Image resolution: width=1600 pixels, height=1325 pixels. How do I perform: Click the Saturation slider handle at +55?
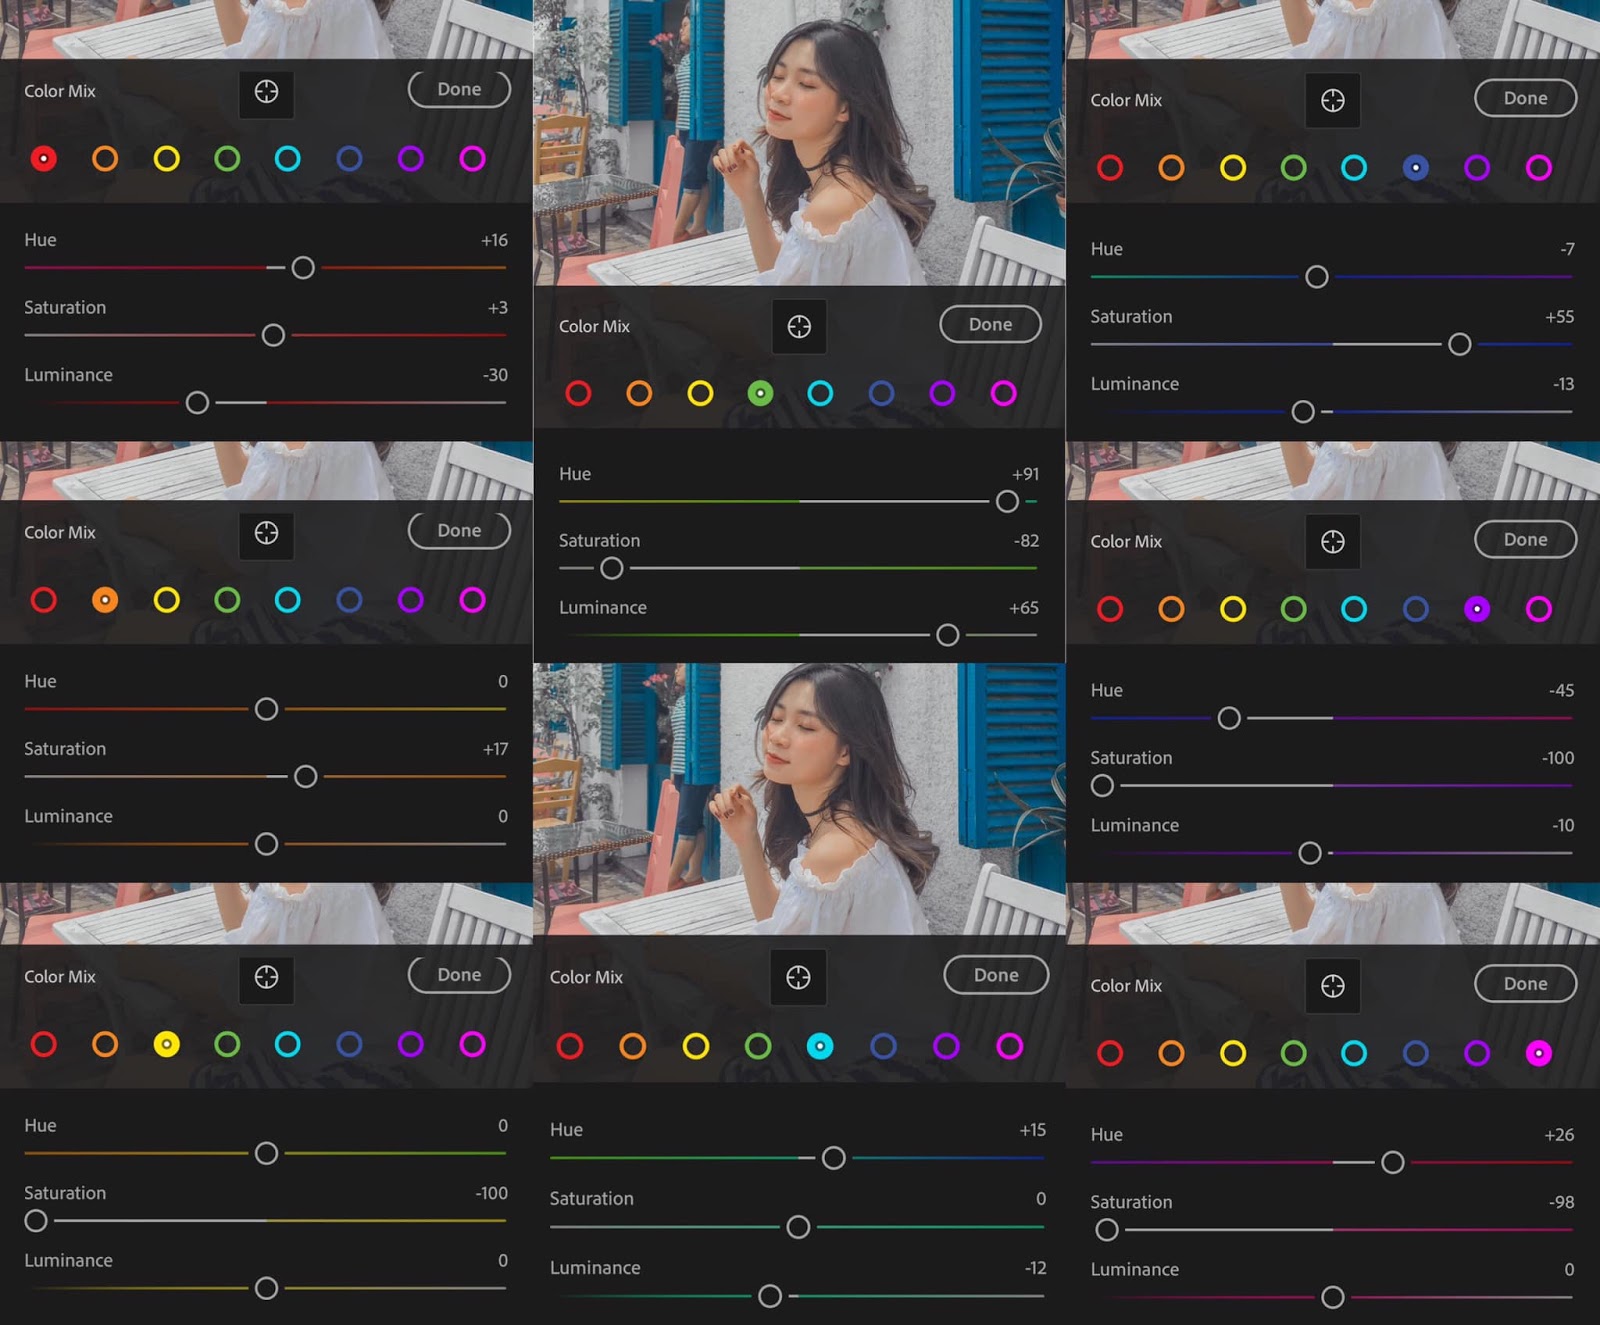pyautogui.click(x=1460, y=344)
